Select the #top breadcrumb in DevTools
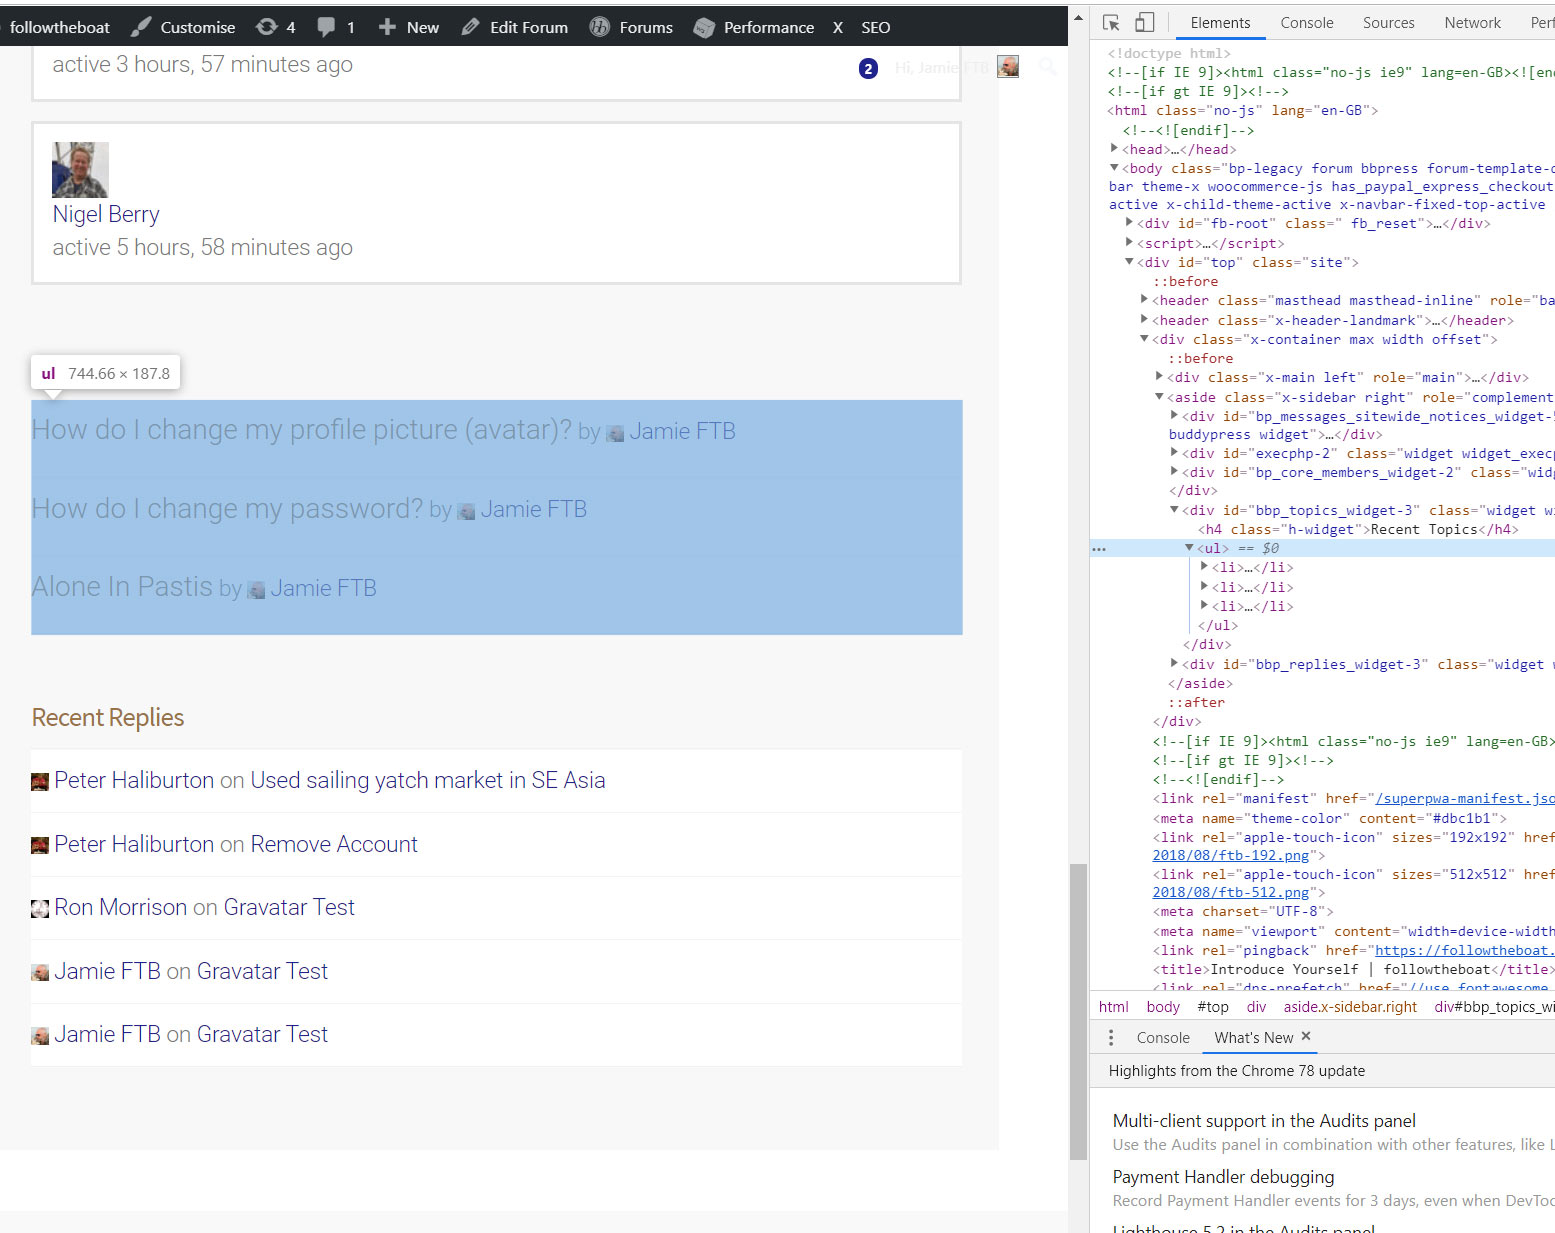 click(x=1213, y=1007)
